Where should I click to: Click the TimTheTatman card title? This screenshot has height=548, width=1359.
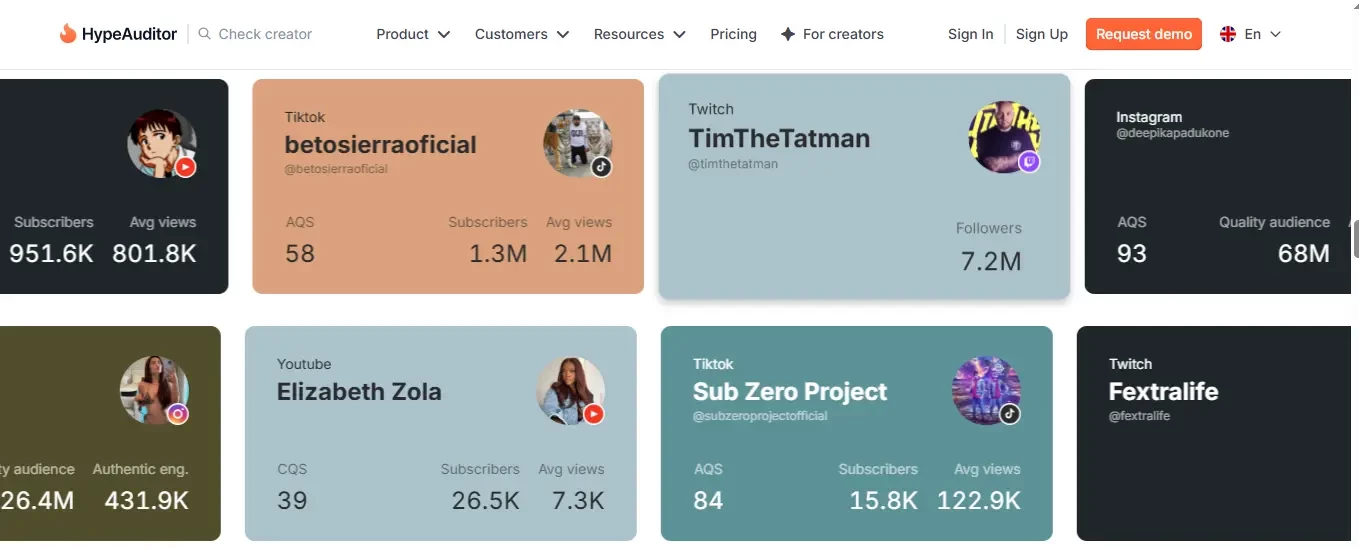pos(779,138)
